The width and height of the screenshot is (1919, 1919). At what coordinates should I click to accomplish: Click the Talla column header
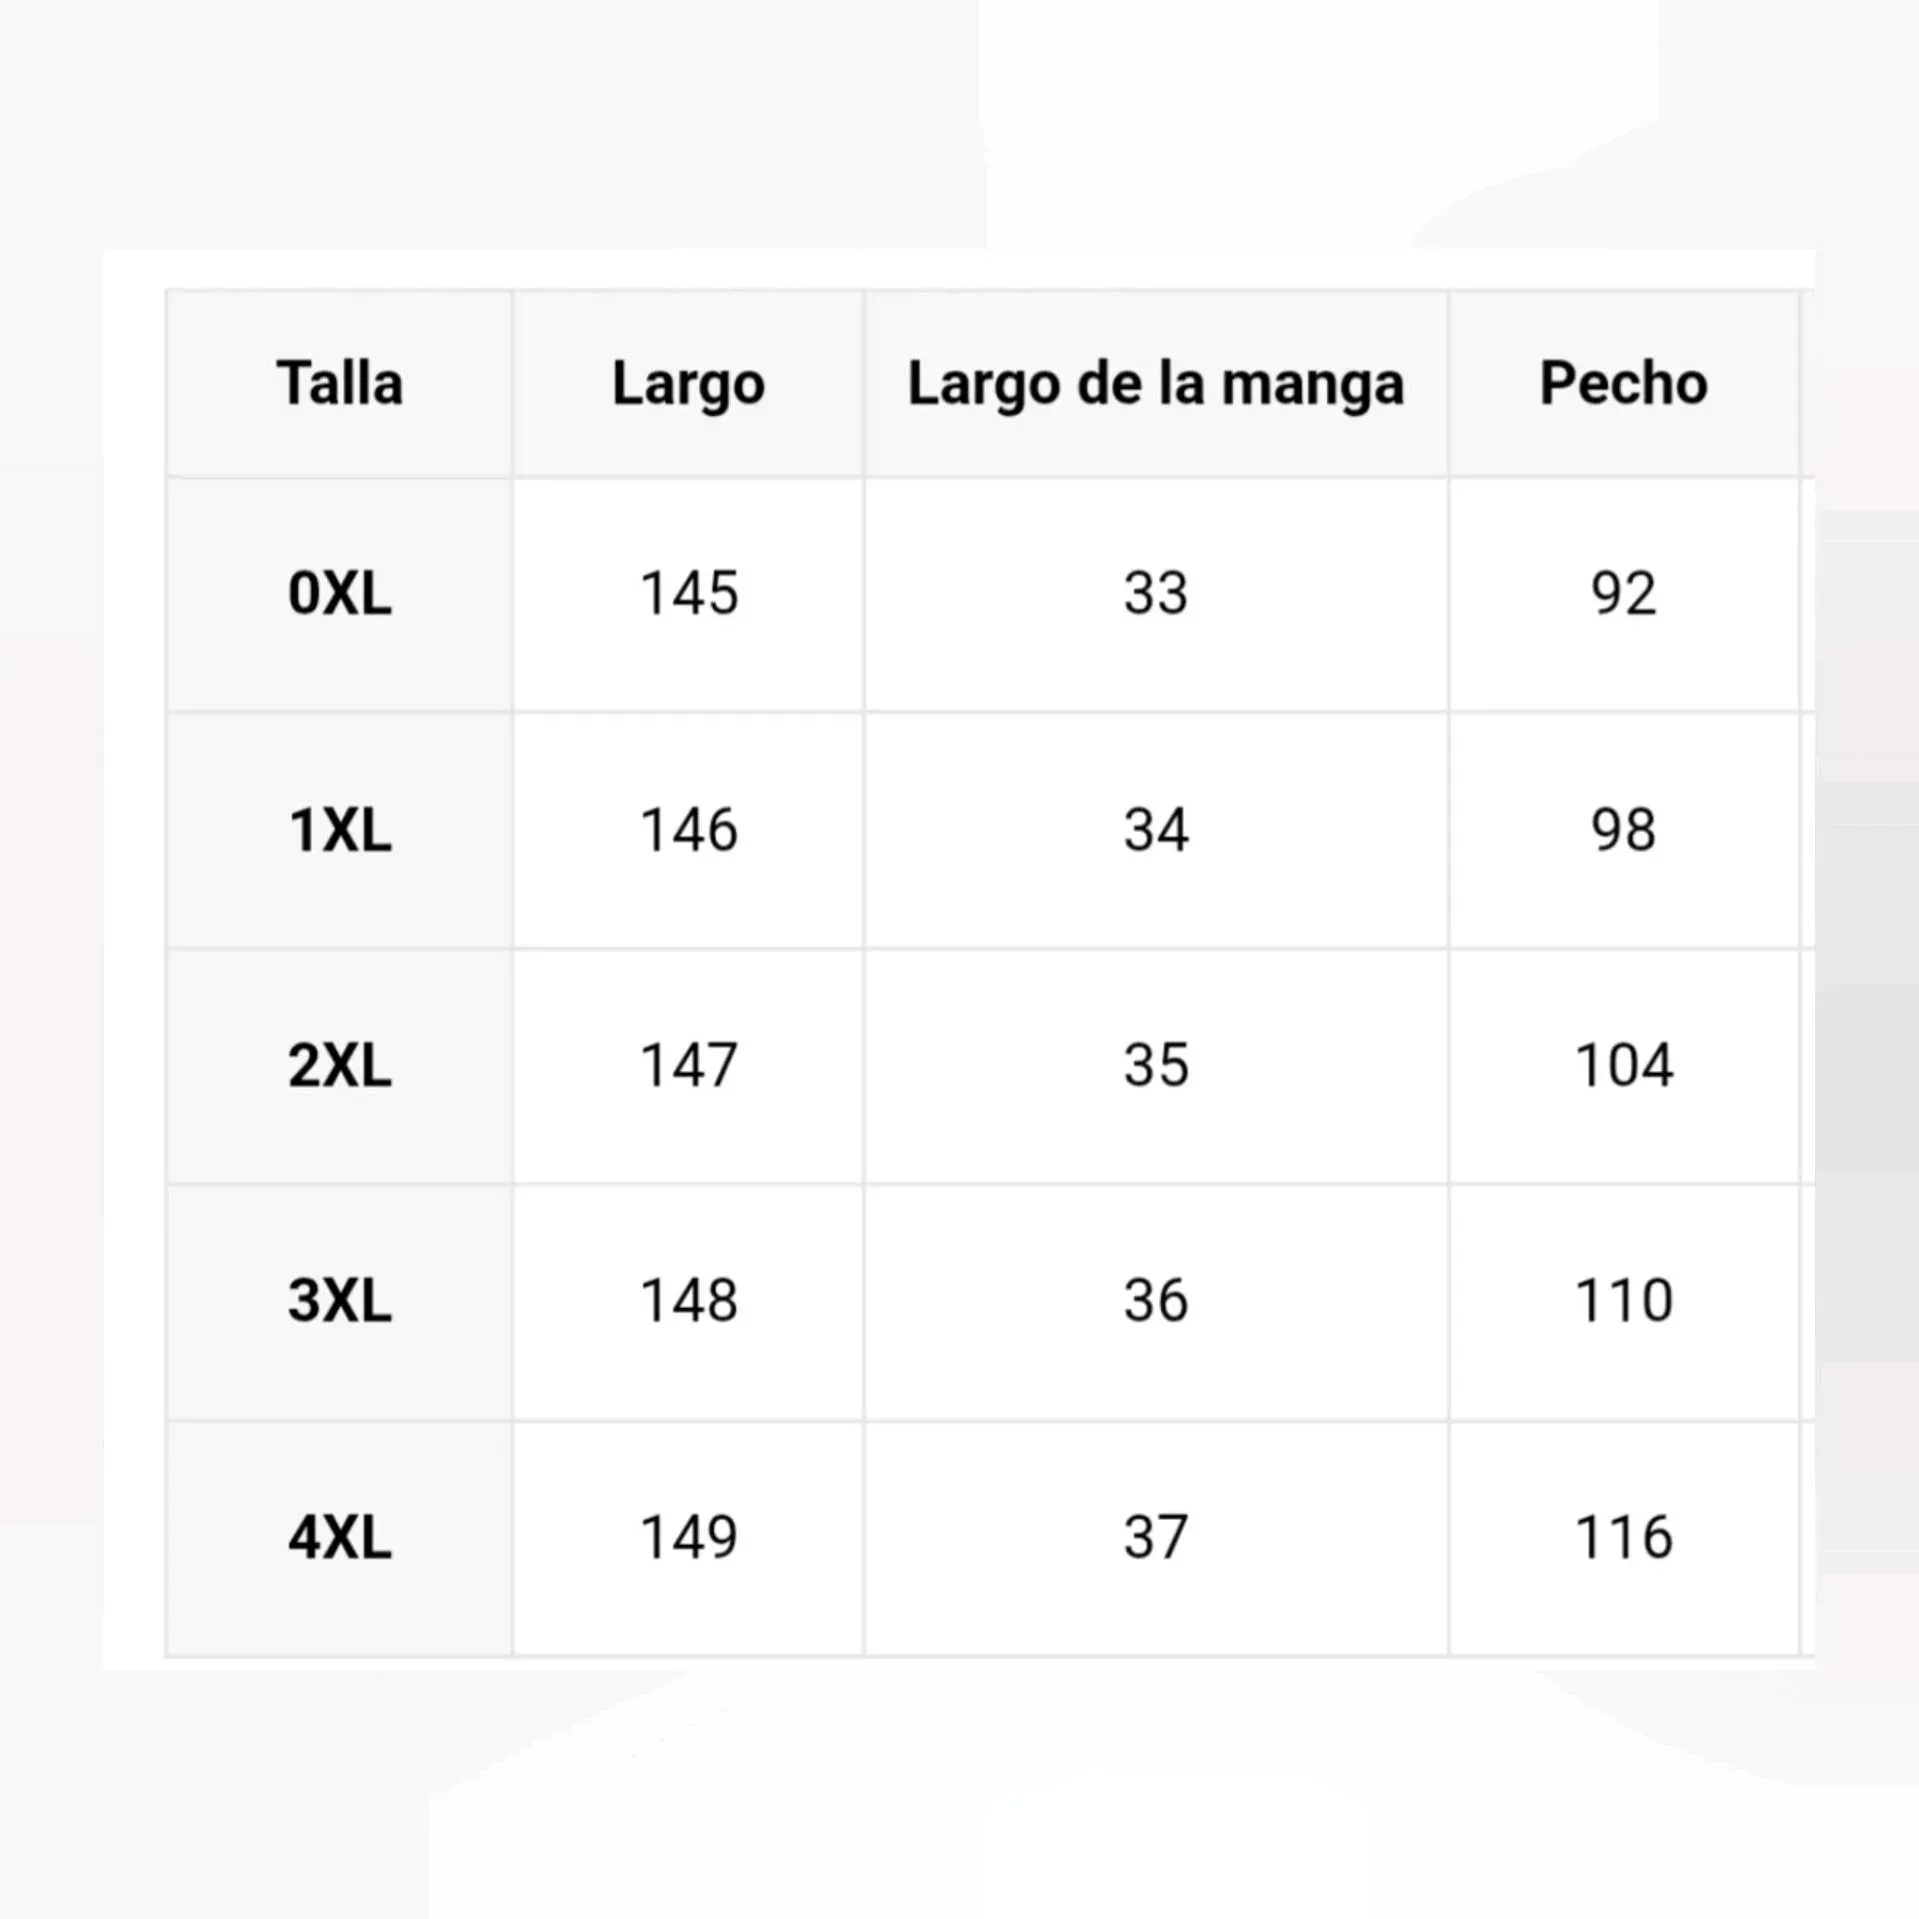[x=340, y=384]
